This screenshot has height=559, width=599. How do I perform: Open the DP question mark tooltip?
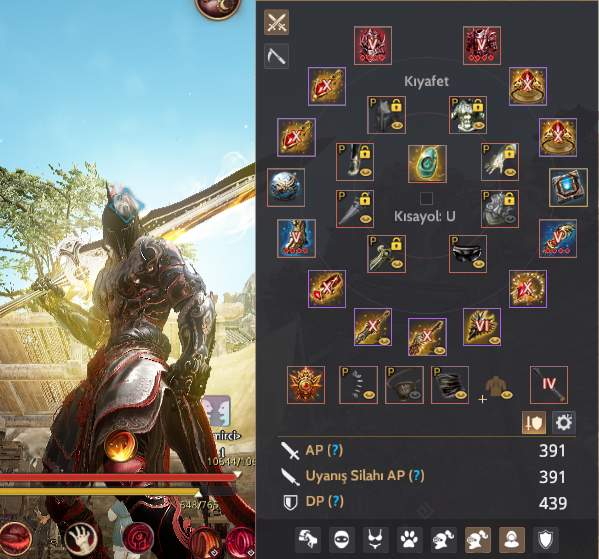click(x=335, y=501)
